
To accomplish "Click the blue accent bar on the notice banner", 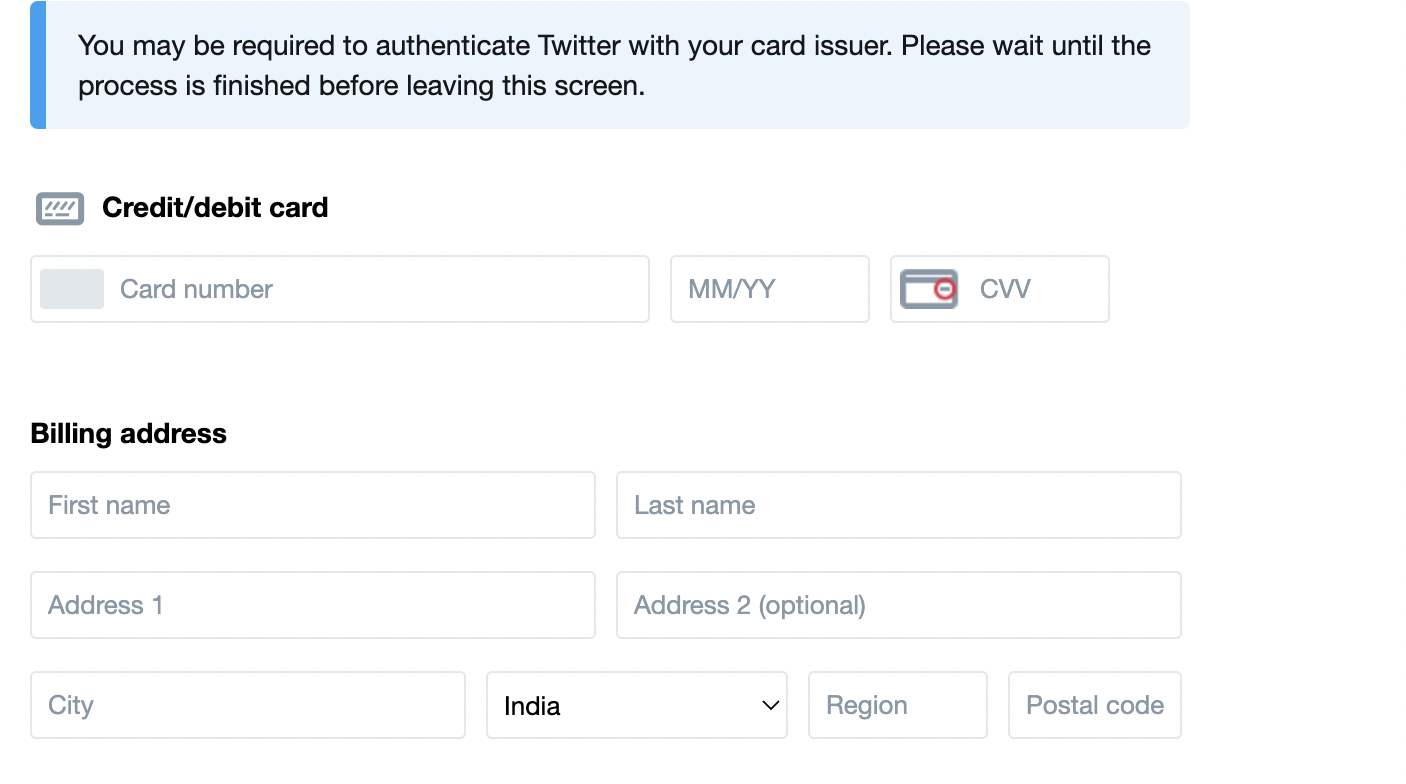I will point(38,65).
